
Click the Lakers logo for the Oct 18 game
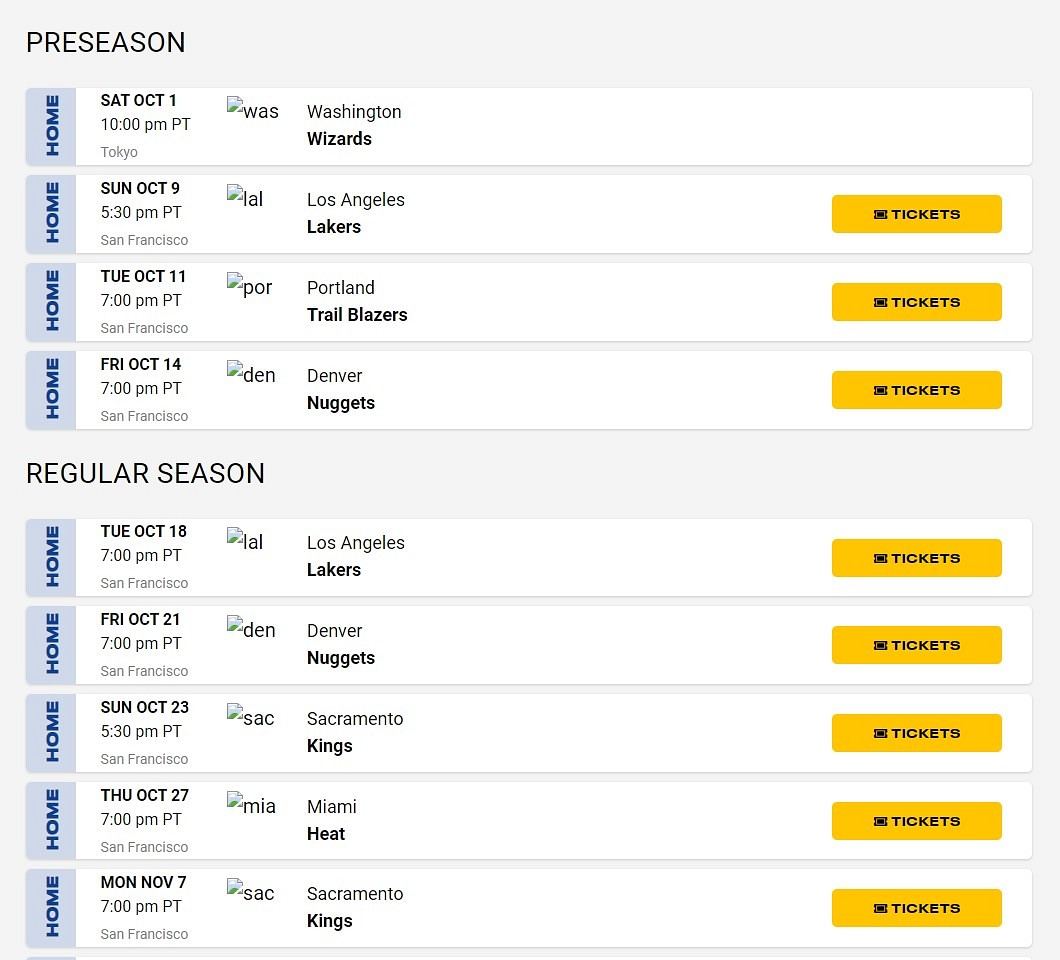coord(246,541)
